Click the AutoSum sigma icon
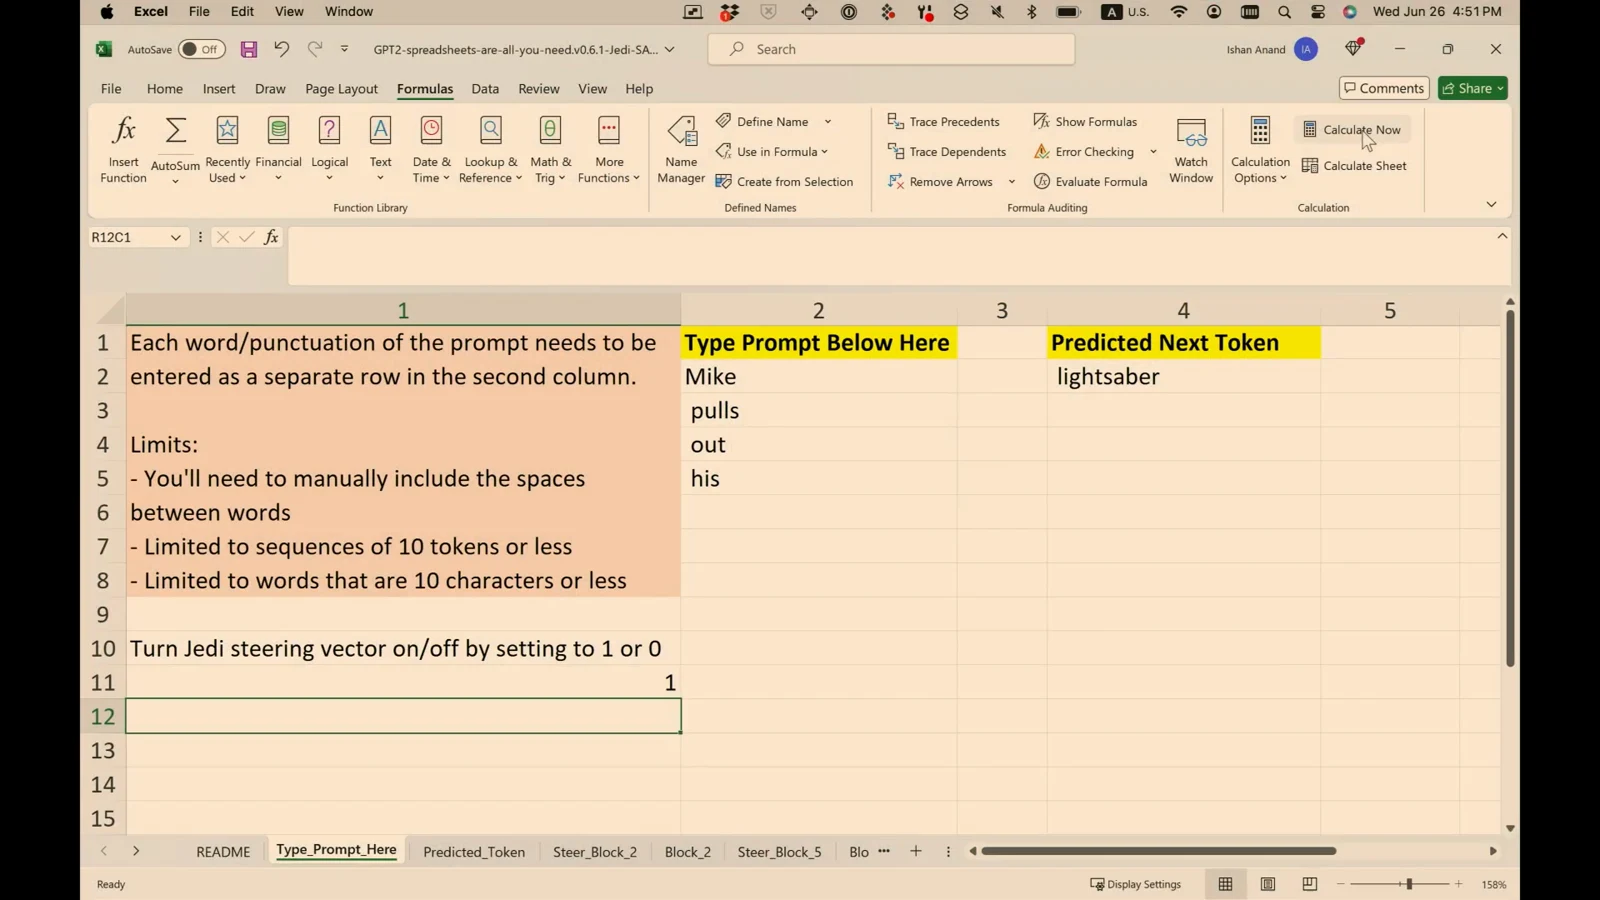This screenshot has width=1600, height=900. [x=175, y=131]
